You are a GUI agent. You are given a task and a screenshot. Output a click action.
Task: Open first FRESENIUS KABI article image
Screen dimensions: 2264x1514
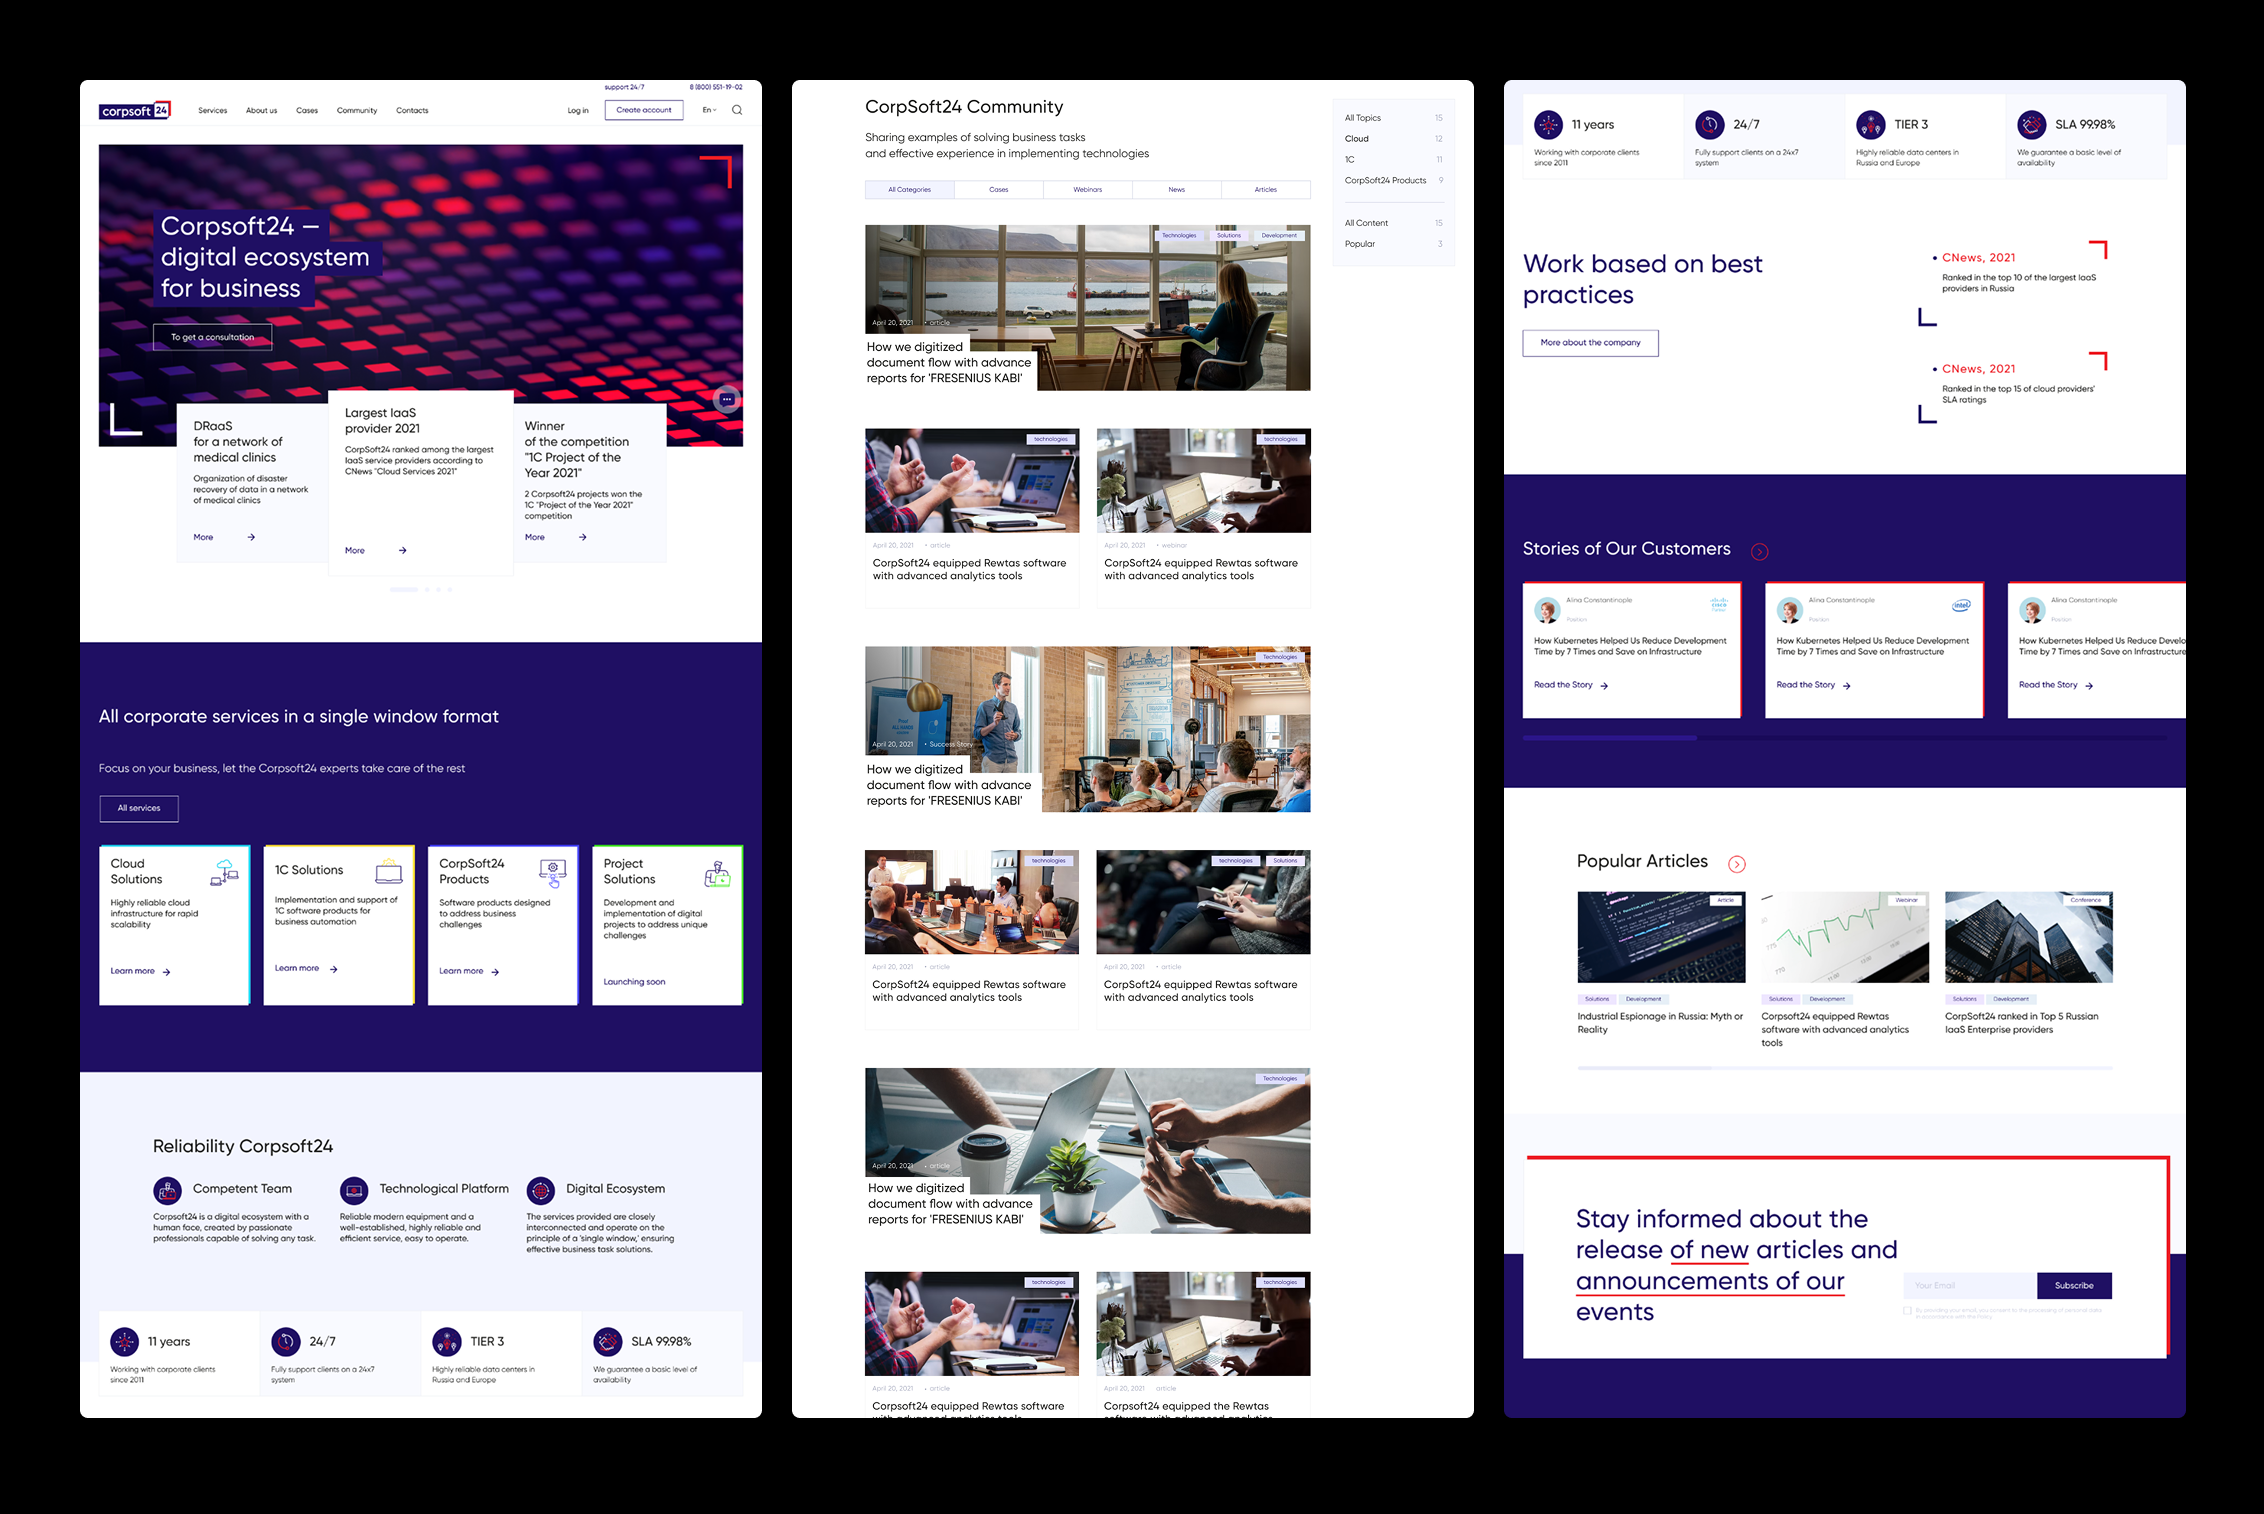pos(1088,308)
